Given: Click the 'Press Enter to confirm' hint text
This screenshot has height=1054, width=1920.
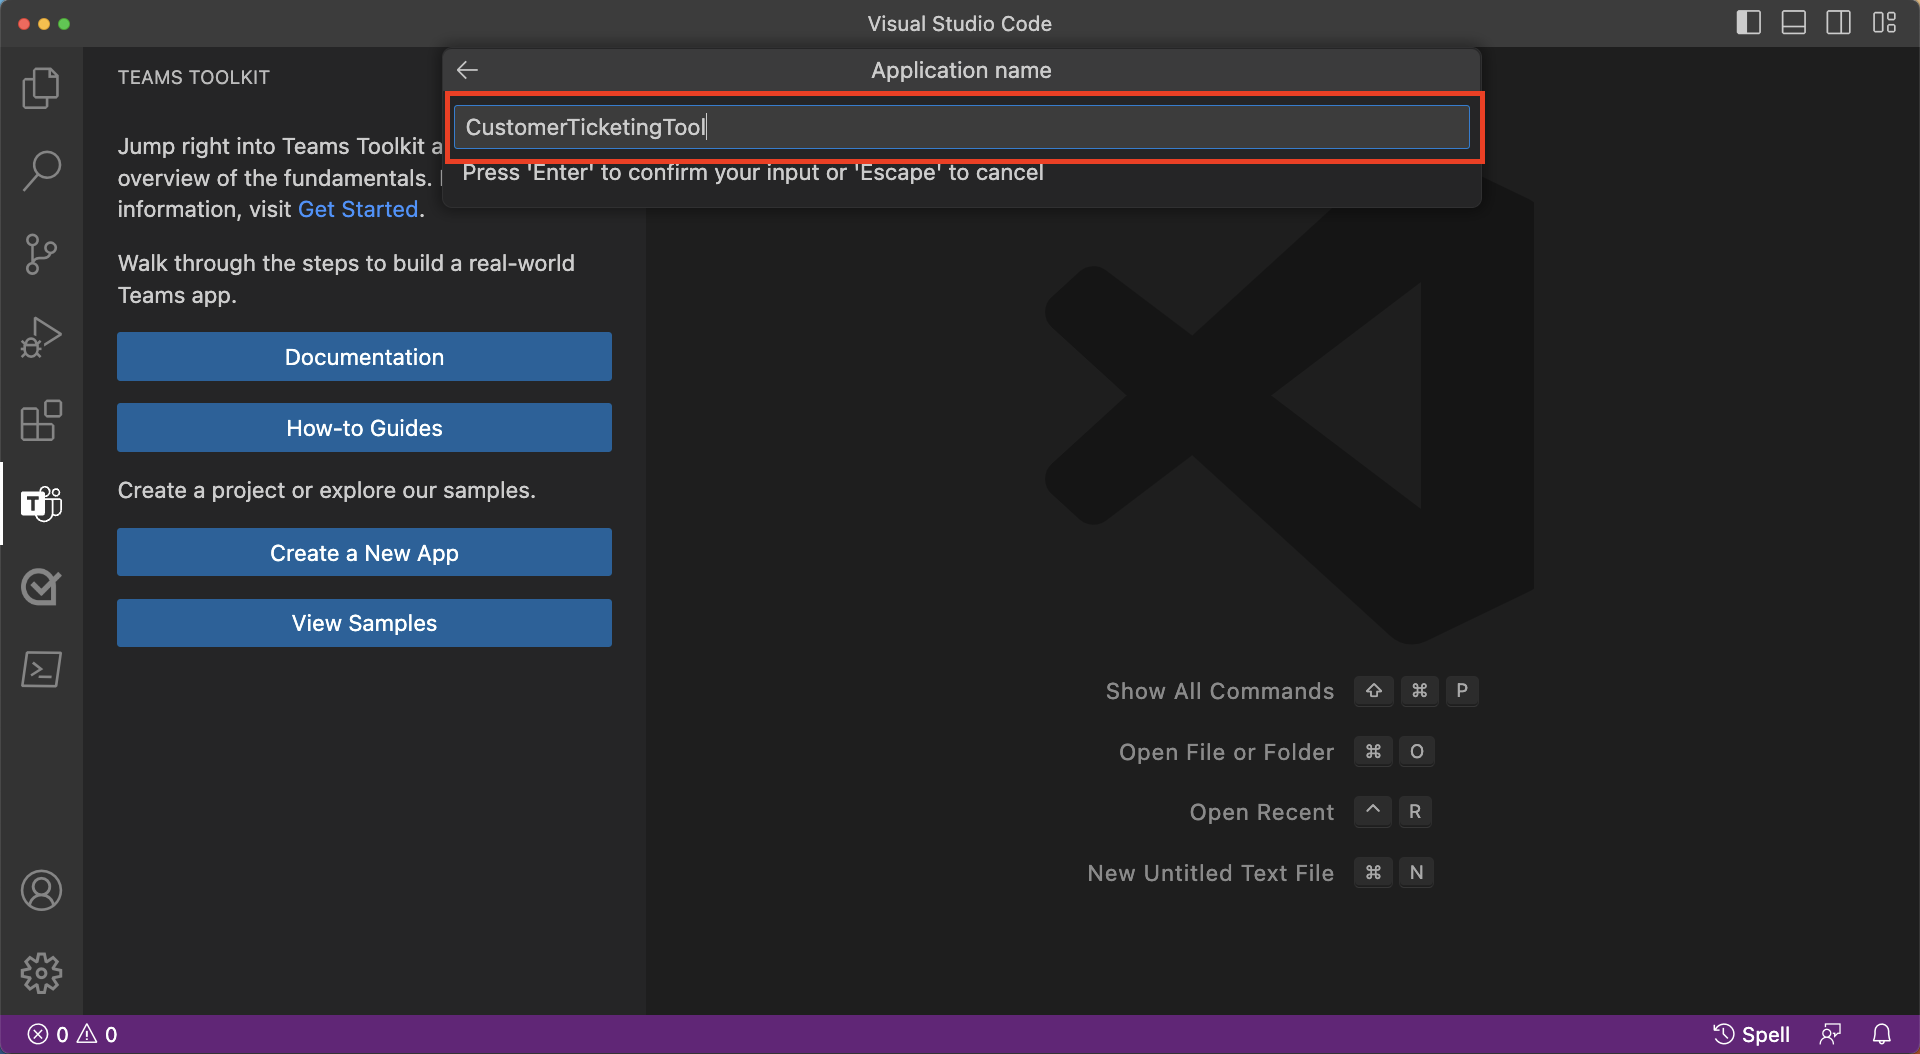Looking at the screenshot, I should pyautogui.click(x=752, y=173).
